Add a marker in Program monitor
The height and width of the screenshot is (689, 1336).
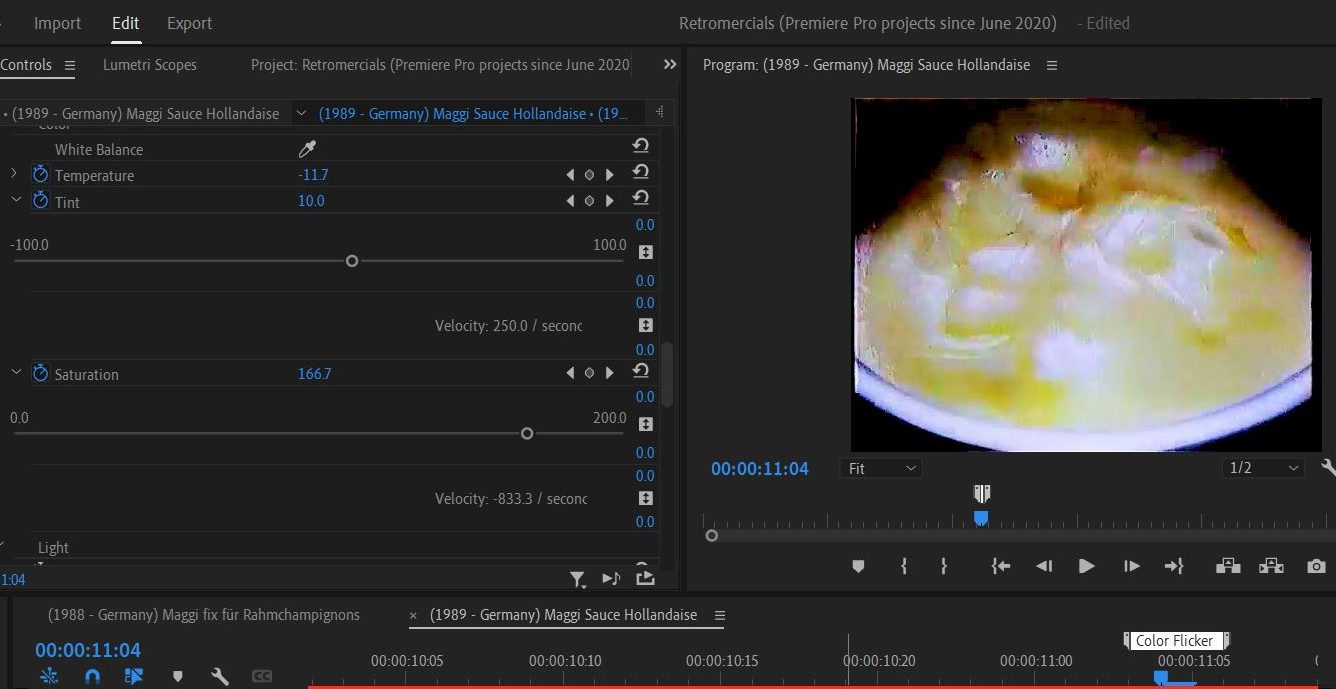(858, 566)
